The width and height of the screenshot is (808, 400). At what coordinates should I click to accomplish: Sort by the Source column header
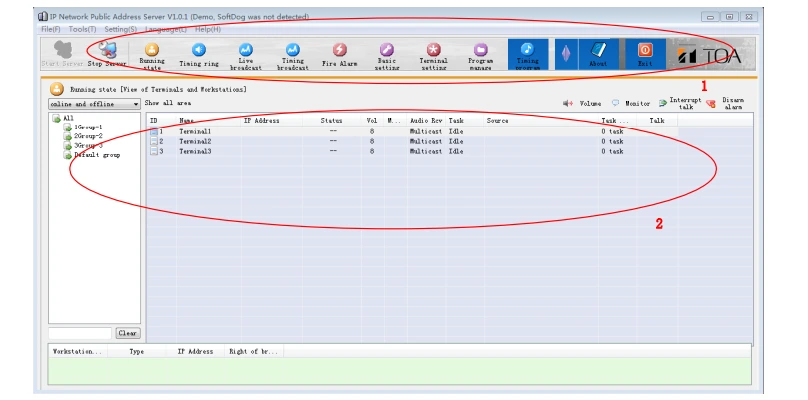[541, 121]
